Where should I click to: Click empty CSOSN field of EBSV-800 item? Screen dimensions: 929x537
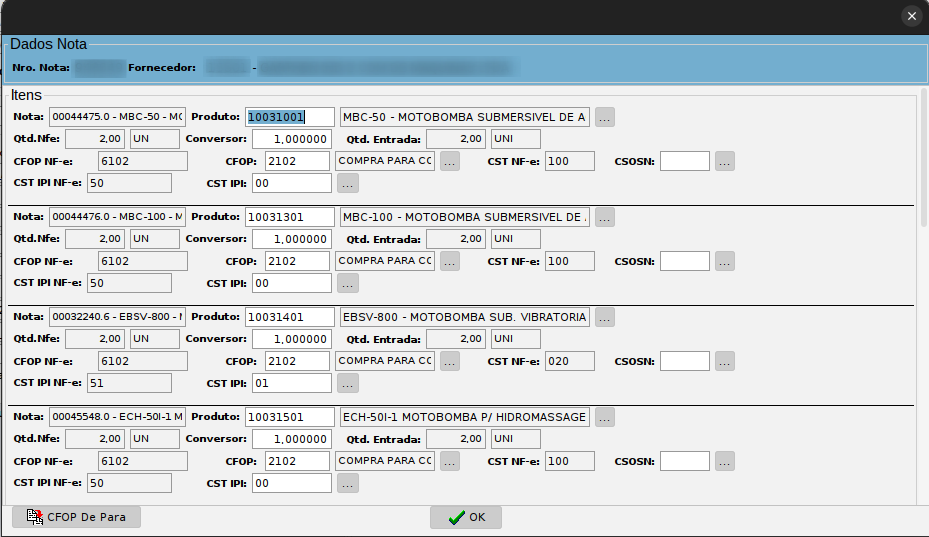point(684,361)
